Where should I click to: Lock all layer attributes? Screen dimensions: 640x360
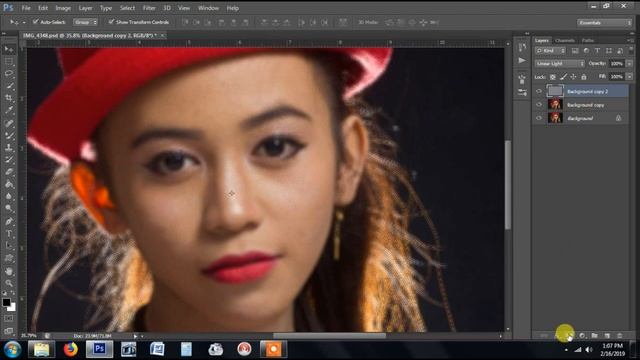[584, 77]
